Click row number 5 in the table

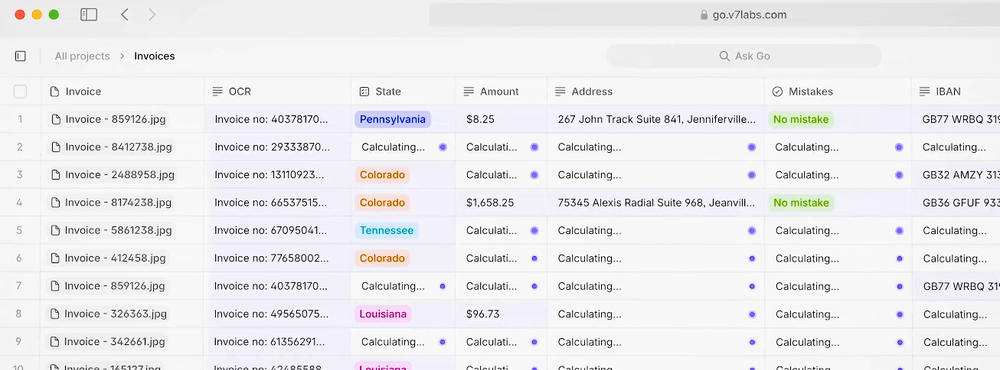pyautogui.click(x=20, y=230)
